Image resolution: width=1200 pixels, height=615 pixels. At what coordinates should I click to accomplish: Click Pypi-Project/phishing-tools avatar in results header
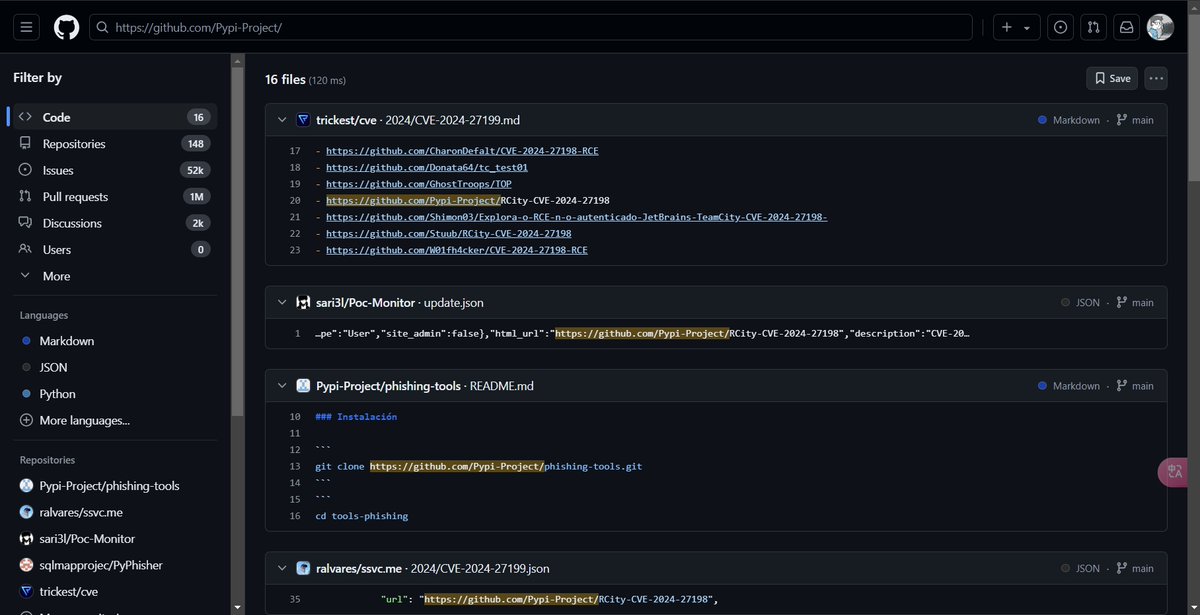(x=303, y=385)
